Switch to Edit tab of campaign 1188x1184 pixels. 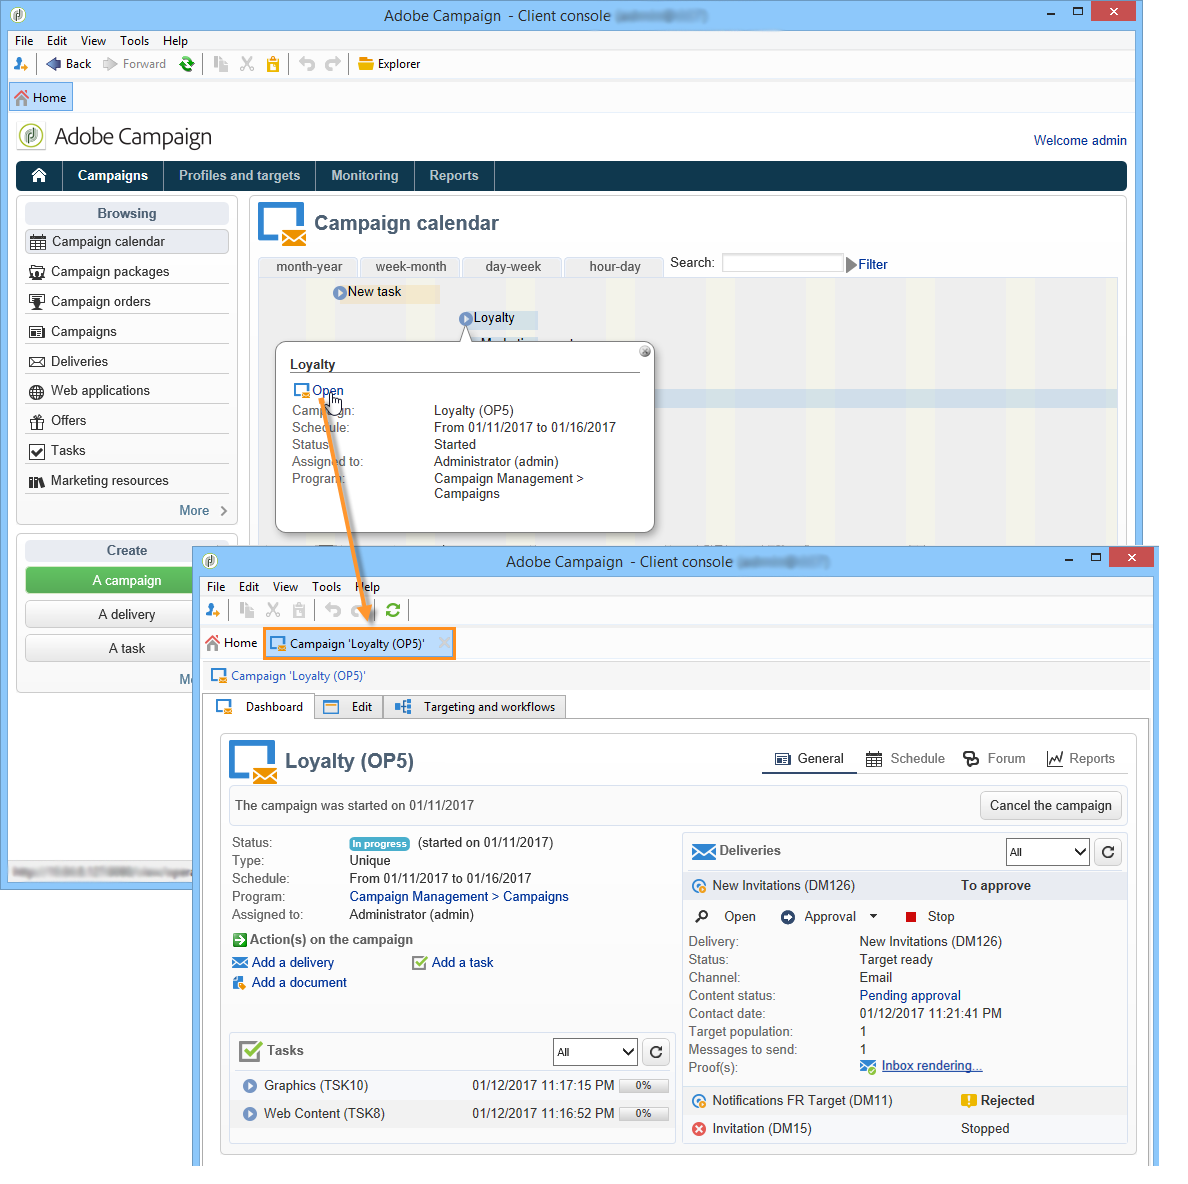[349, 707]
